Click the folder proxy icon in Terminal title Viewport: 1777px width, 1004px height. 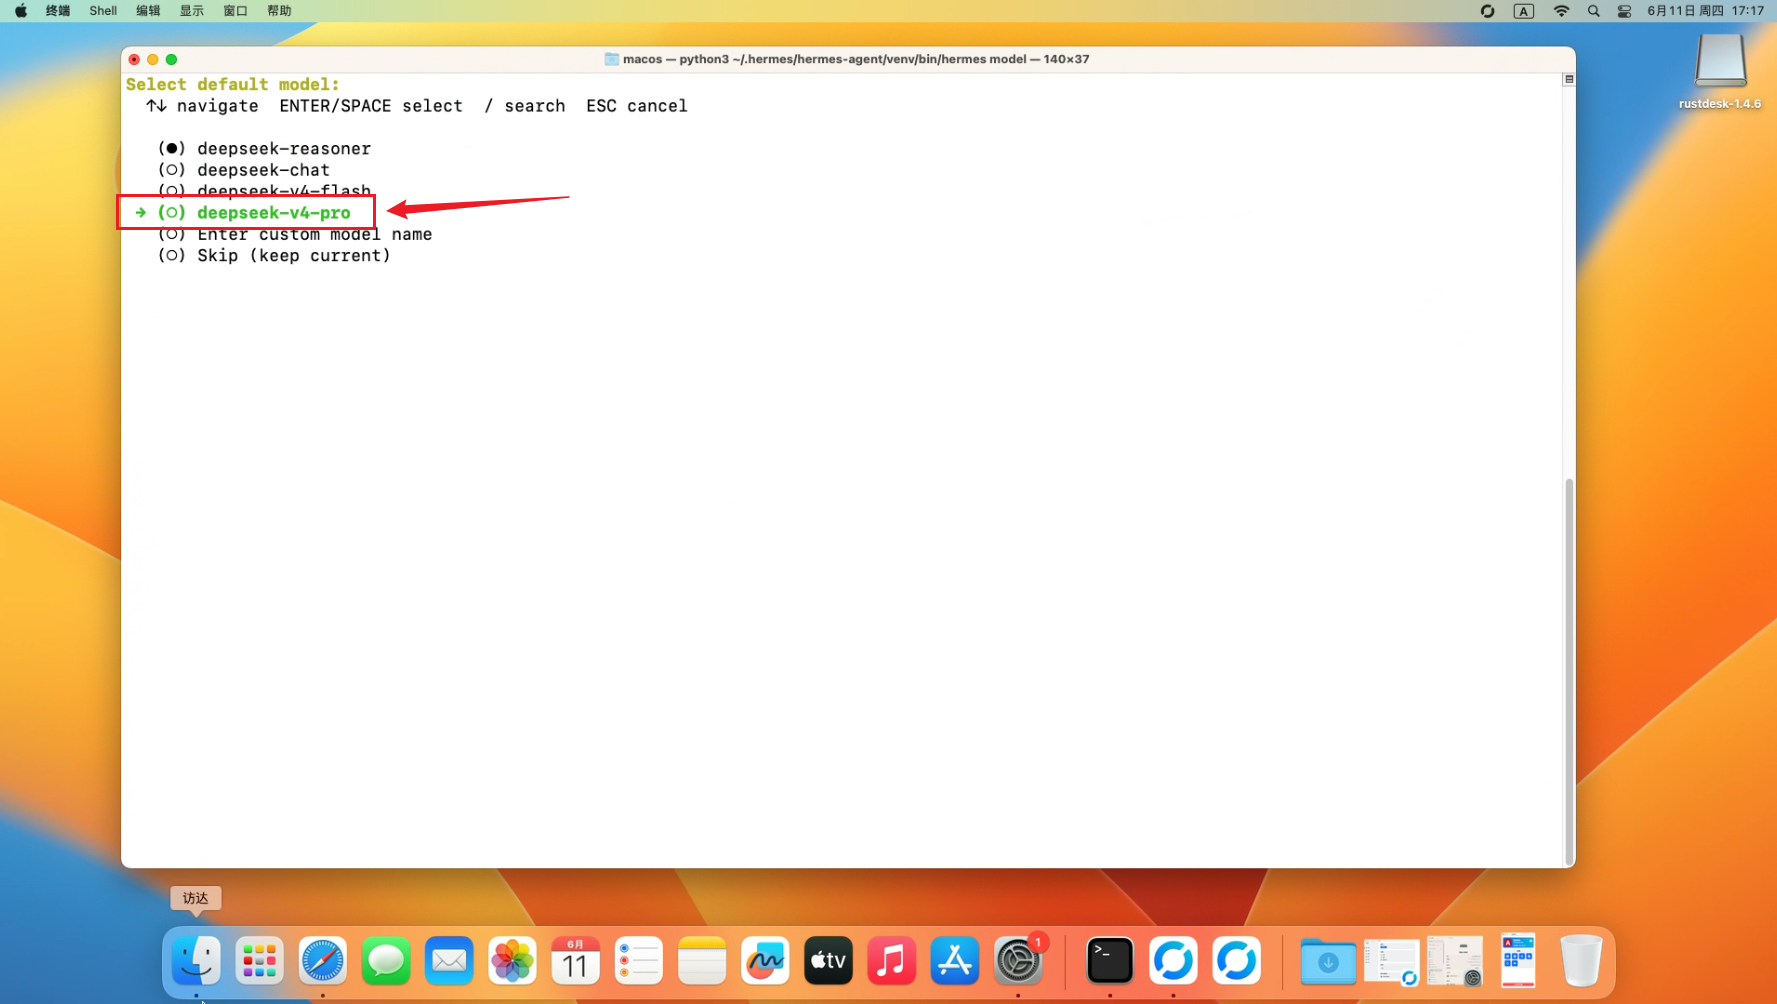pyautogui.click(x=611, y=59)
